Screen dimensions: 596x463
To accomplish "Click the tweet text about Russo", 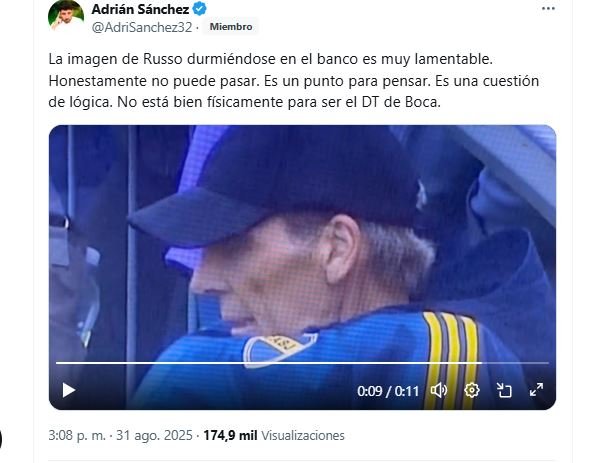I will [x=293, y=81].
